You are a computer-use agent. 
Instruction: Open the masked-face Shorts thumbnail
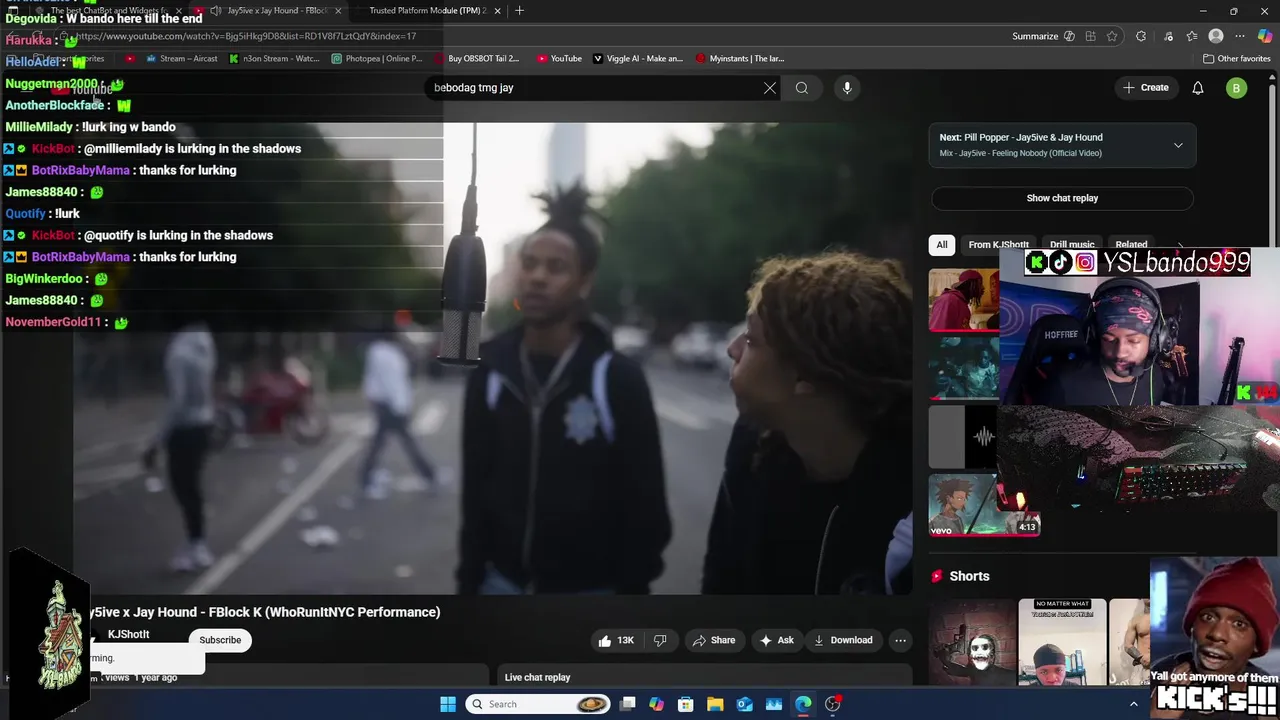971,642
